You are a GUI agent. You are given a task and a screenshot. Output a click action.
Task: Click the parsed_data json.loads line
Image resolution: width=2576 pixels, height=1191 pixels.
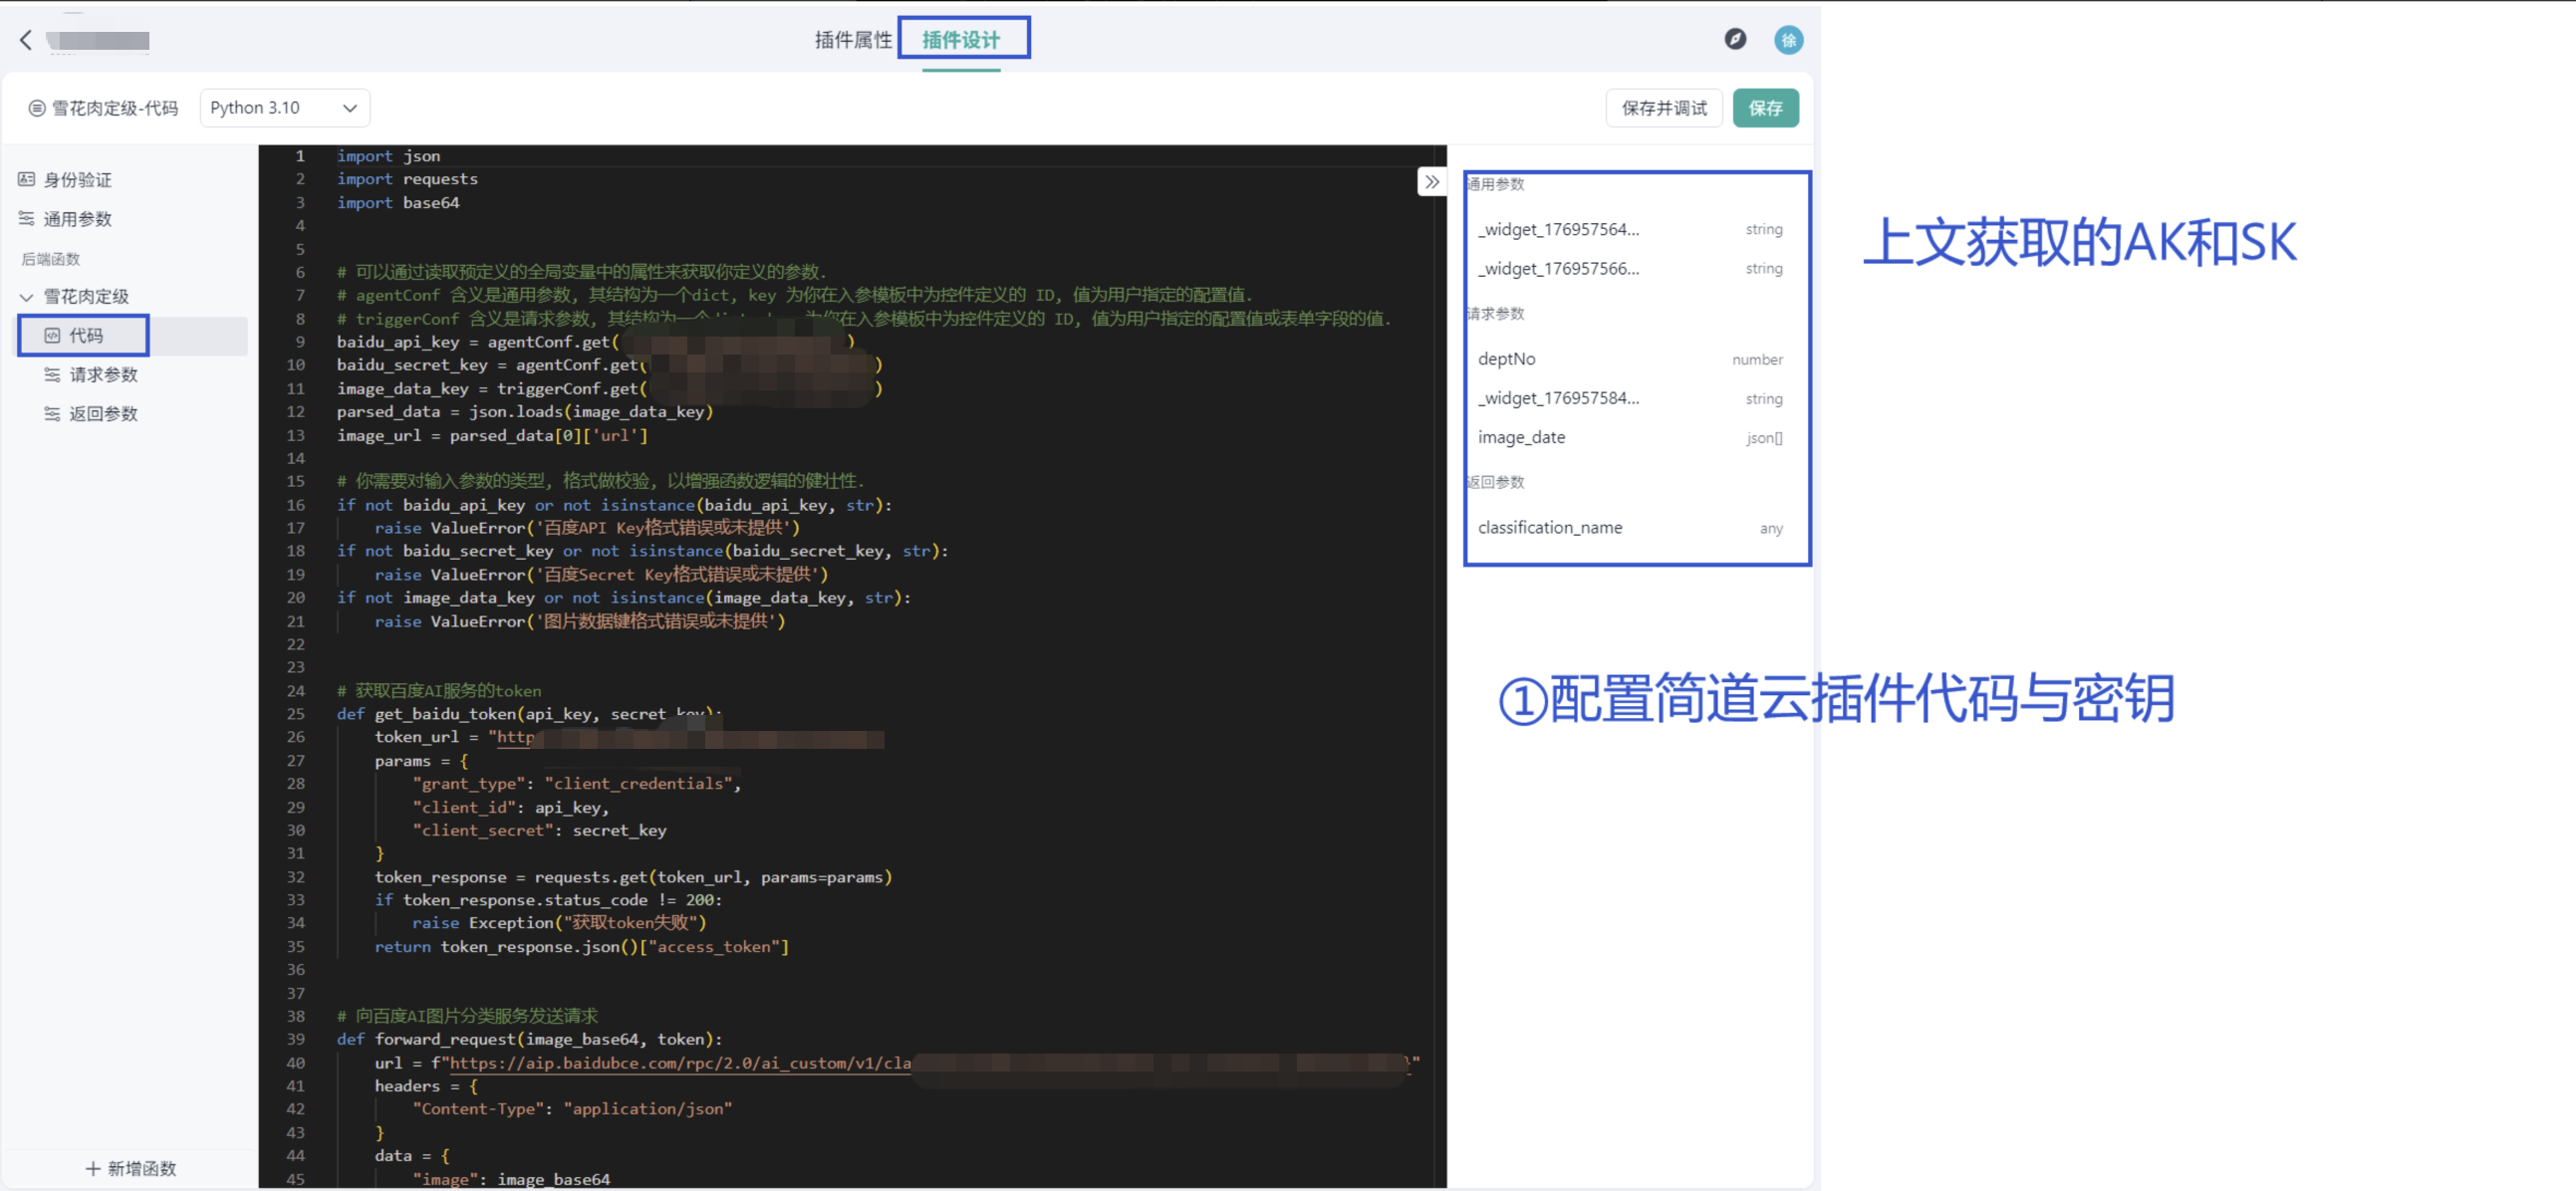[x=525, y=412]
